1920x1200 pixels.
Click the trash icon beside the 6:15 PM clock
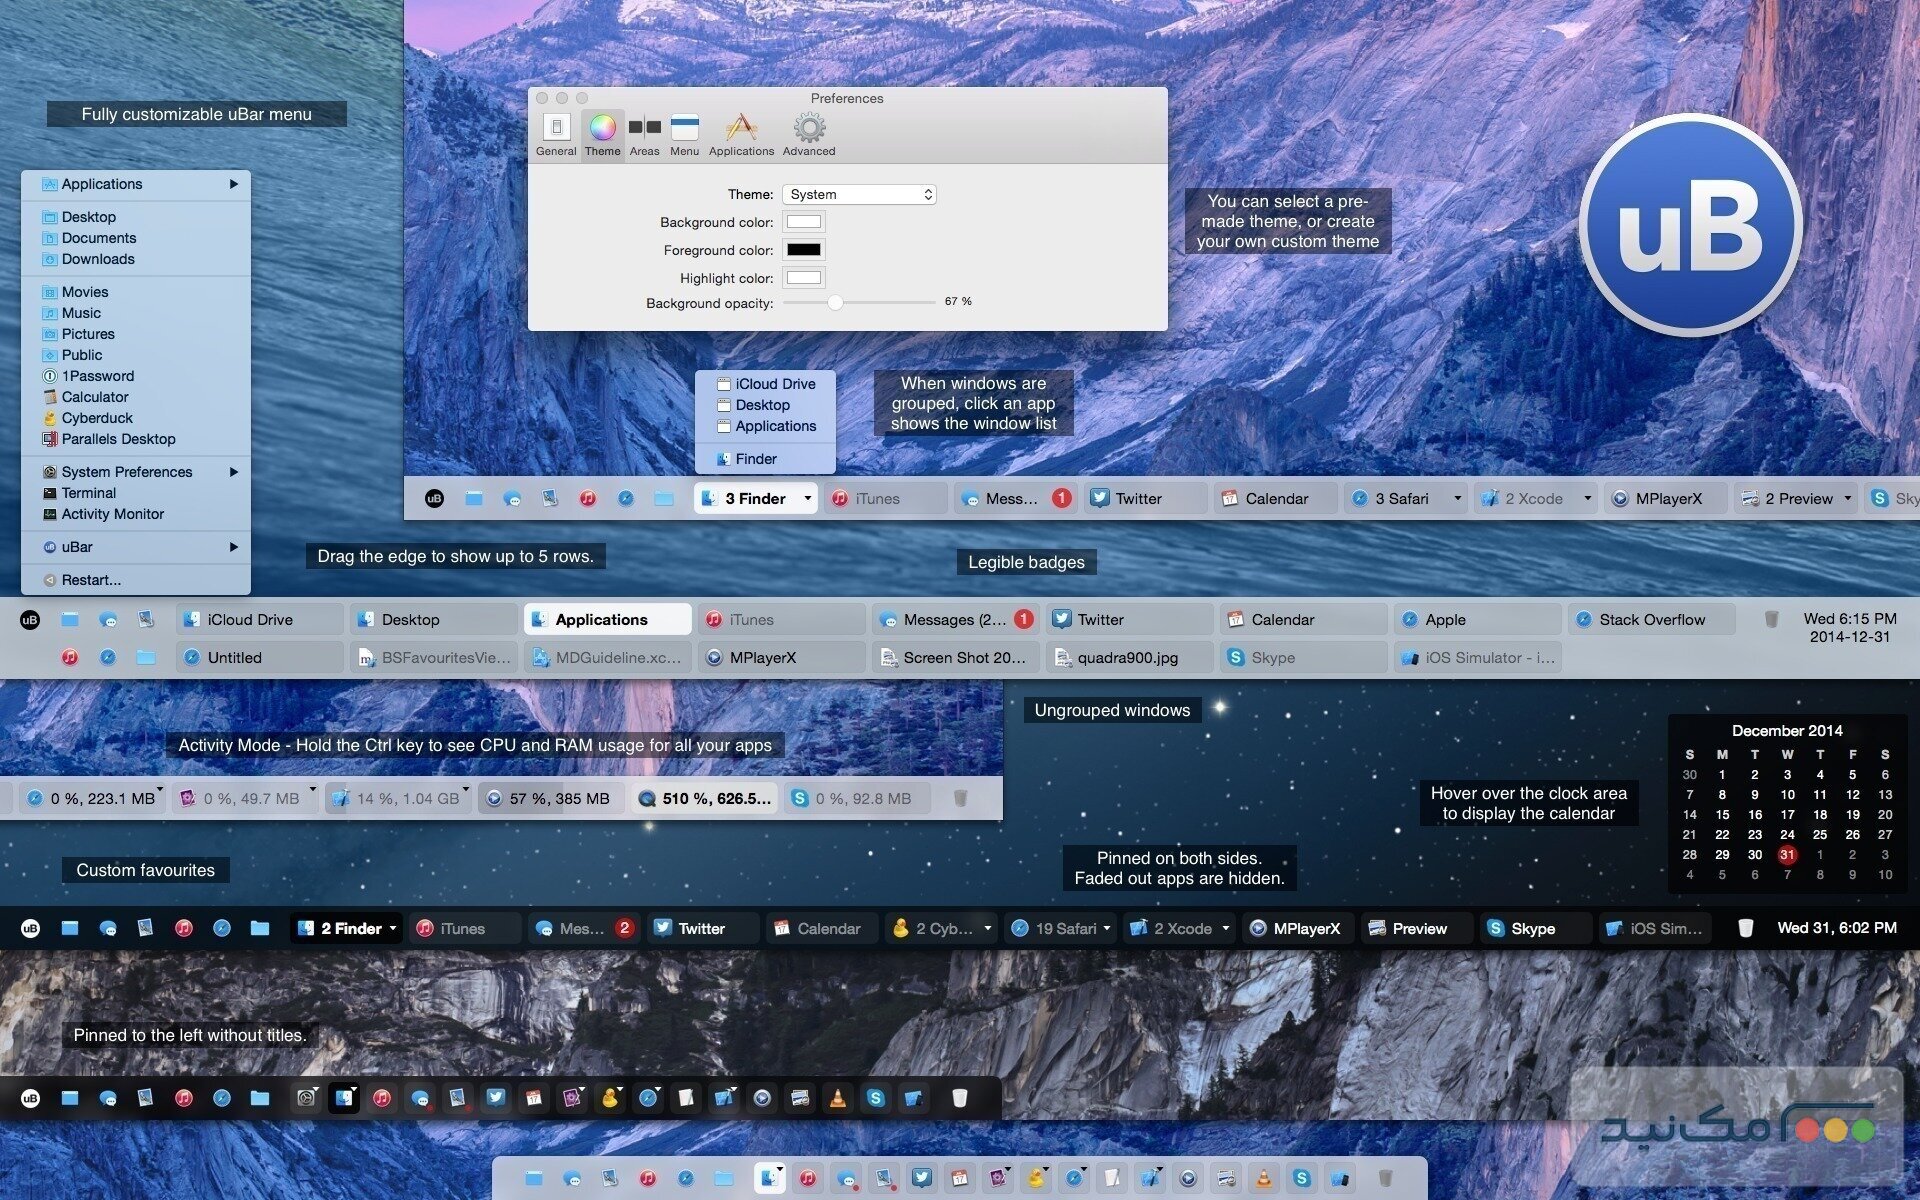coord(1771,620)
